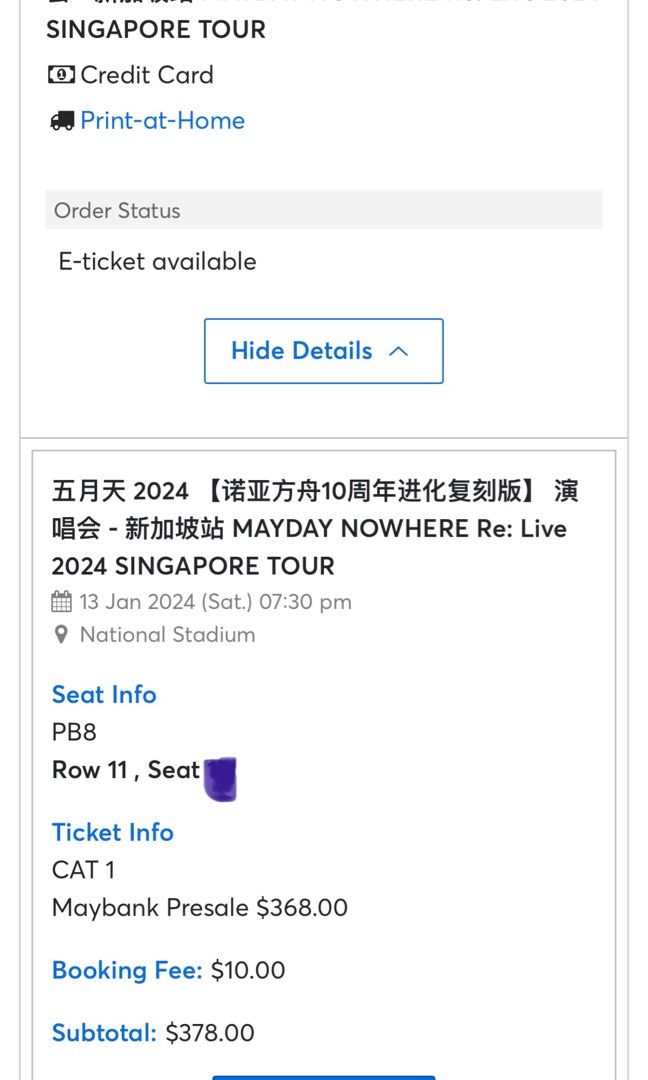Collapse the order details section
The image size is (648, 1080).
pyautogui.click(x=323, y=351)
